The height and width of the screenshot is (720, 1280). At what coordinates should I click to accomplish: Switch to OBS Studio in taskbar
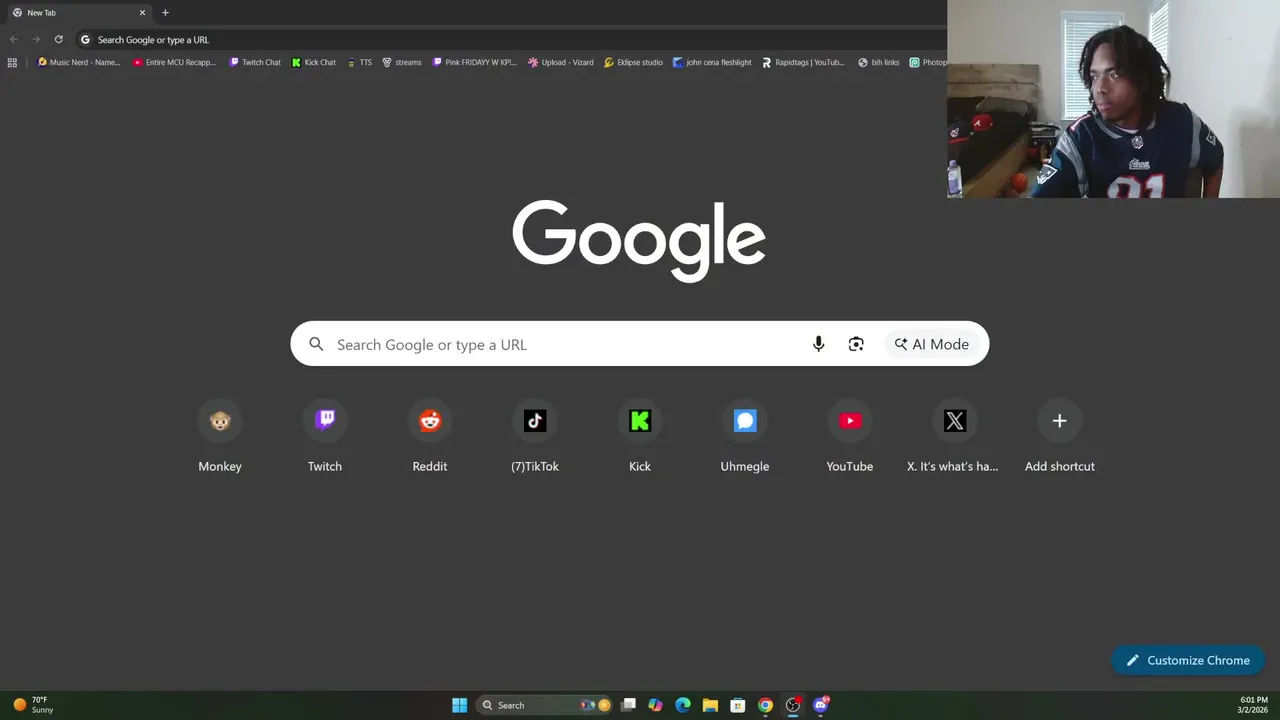click(793, 705)
